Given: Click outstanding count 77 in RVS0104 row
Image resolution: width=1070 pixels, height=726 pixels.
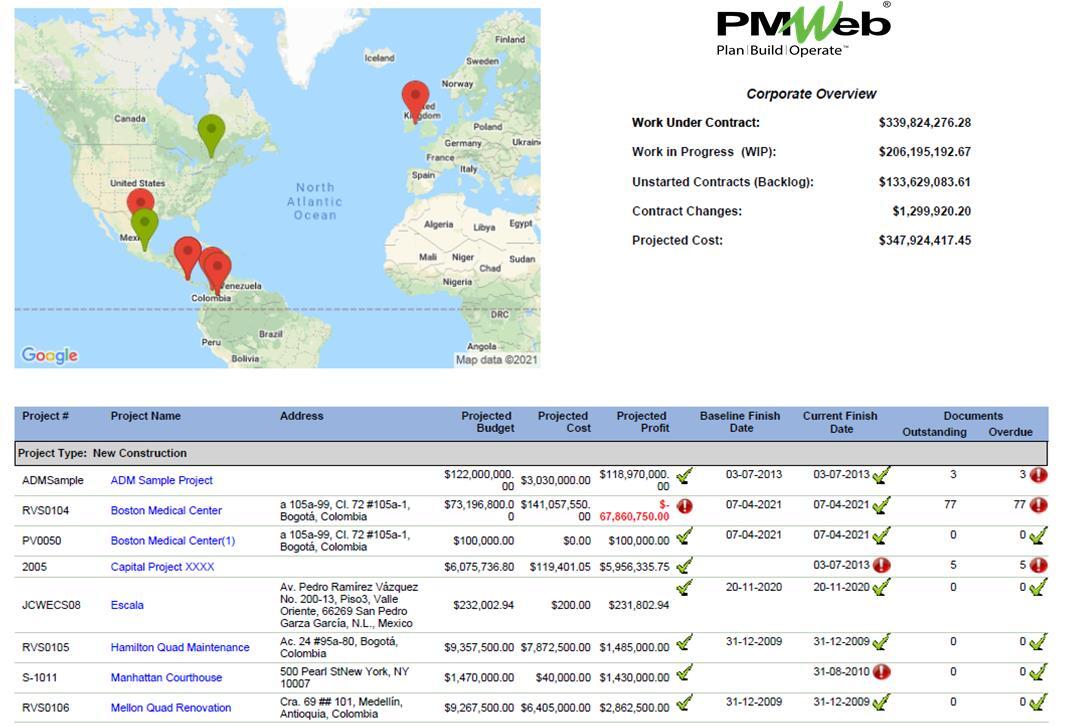Looking at the screenshot, I should tap(950, 504).
